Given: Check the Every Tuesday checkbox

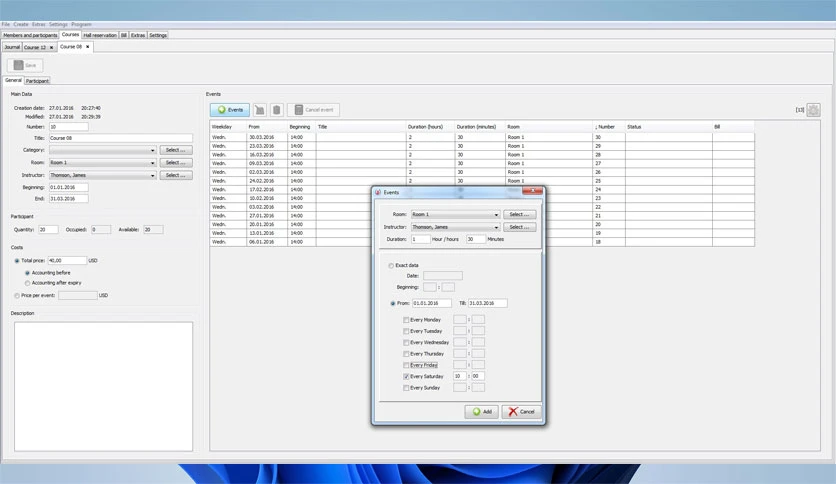Looking at the screenshot, I should coord(406,331).
